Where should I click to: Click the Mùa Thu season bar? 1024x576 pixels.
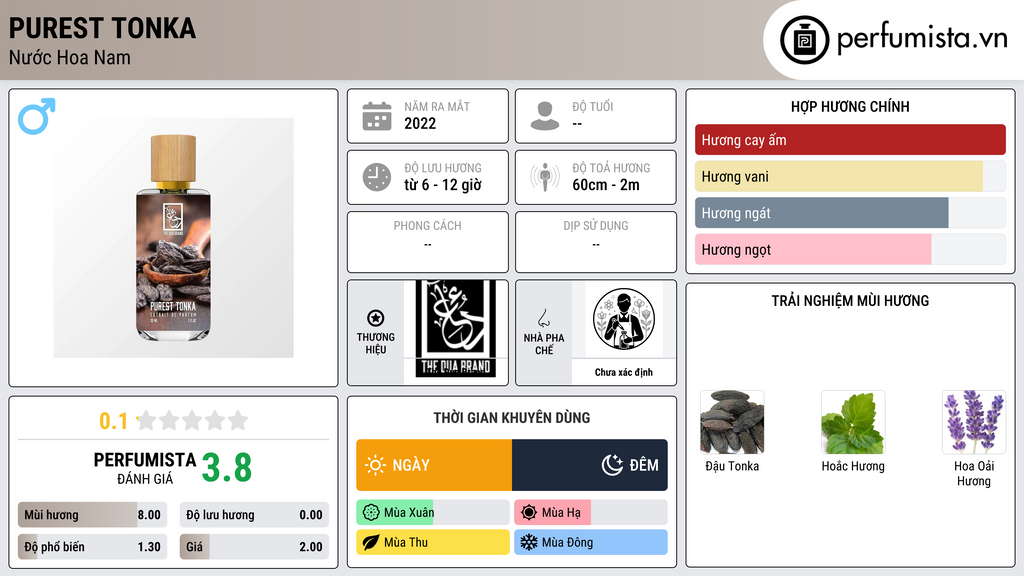pyautogui.click(x=433, y=542)
